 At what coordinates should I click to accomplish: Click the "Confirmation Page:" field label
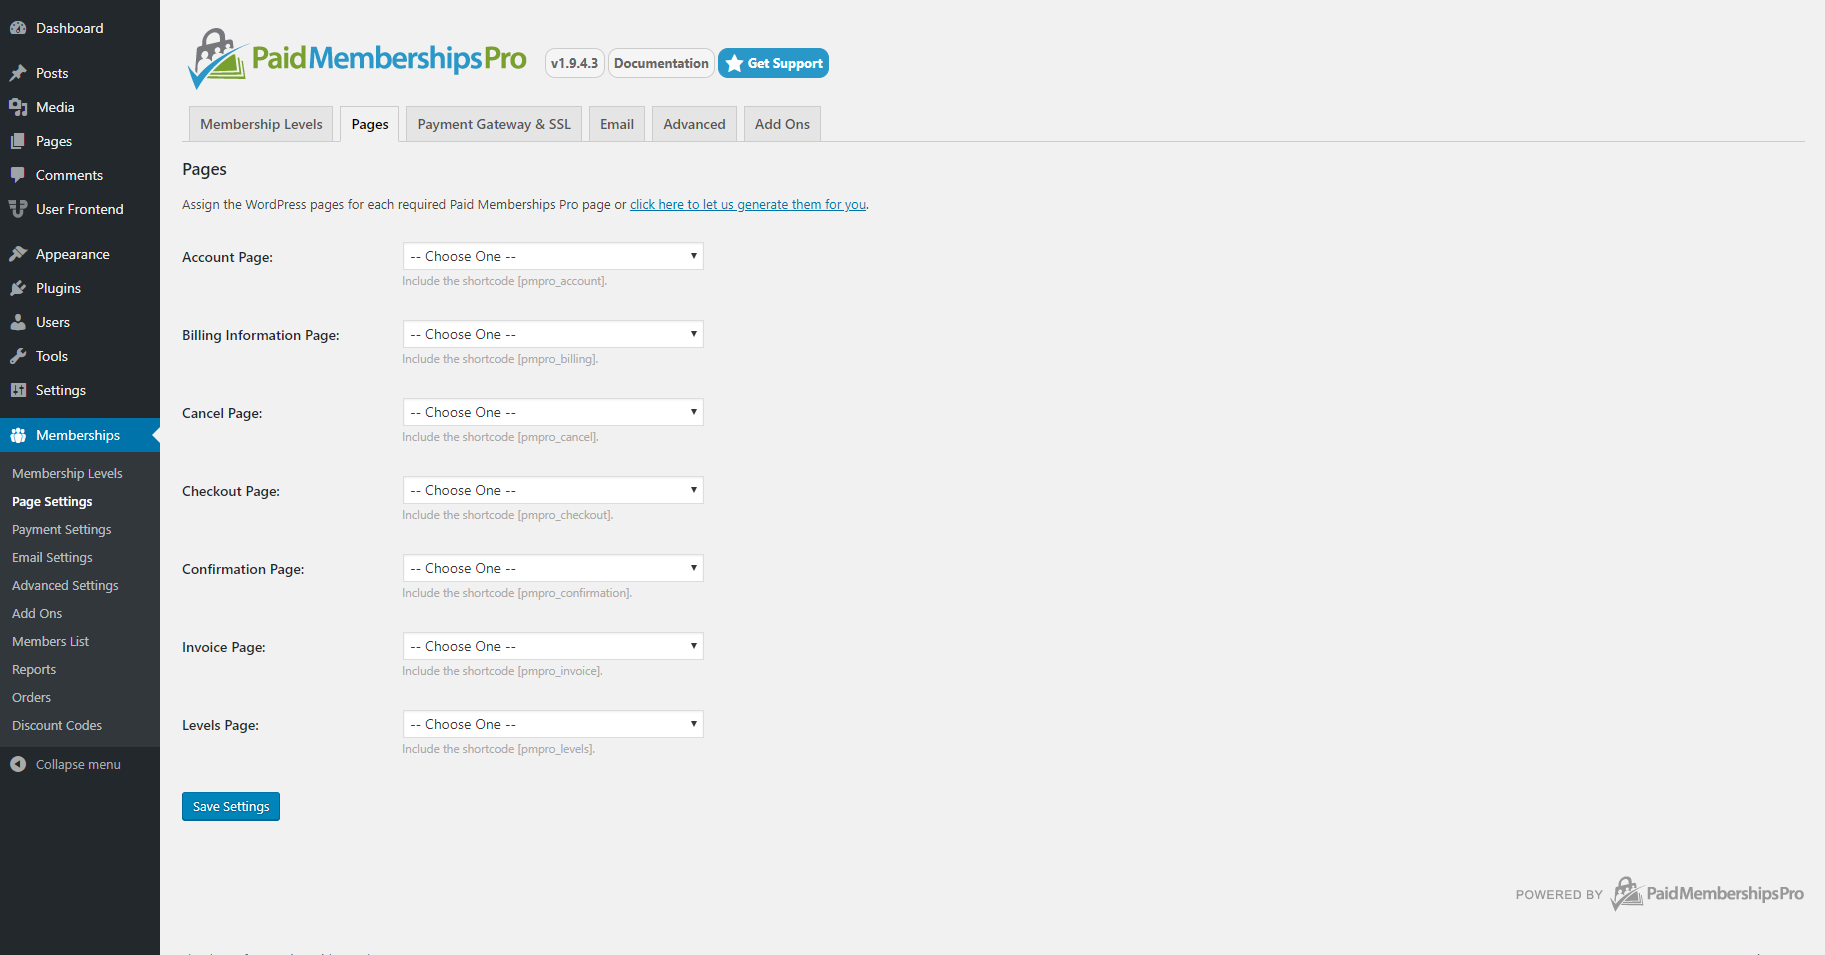coord(243,569)
